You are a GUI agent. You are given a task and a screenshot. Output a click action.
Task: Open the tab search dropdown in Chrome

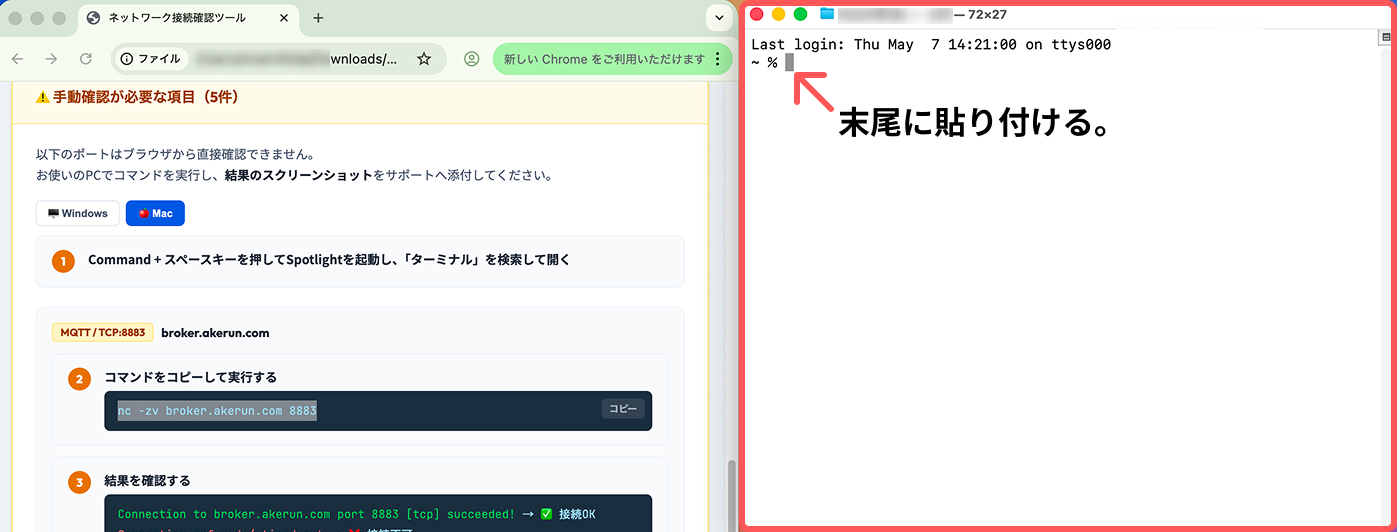coord(719,18)
